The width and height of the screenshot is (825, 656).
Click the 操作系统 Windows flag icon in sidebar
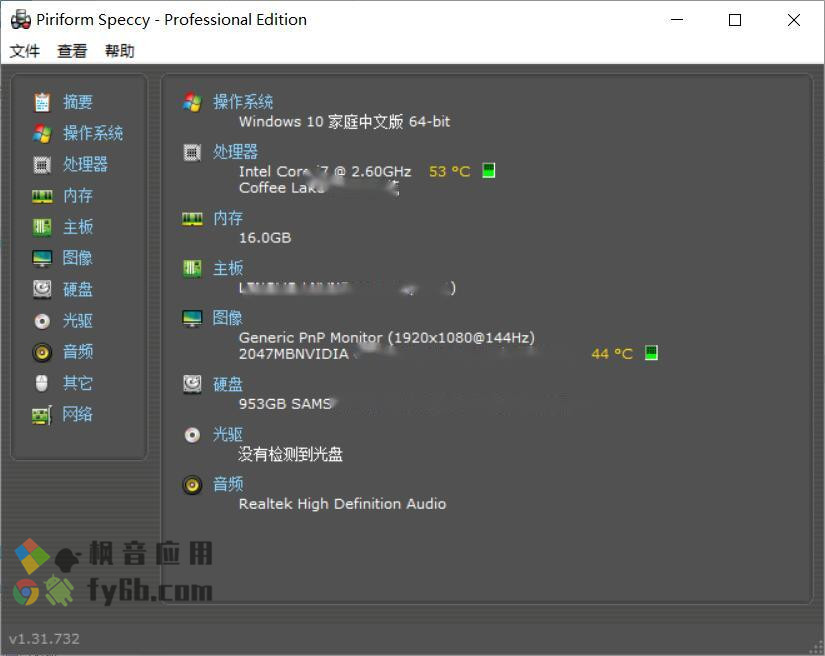[x=42, y=133]
